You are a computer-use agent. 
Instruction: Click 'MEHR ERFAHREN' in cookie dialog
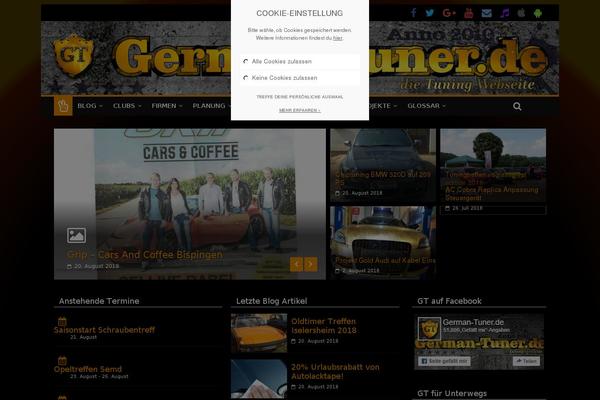tap(300, 110)
